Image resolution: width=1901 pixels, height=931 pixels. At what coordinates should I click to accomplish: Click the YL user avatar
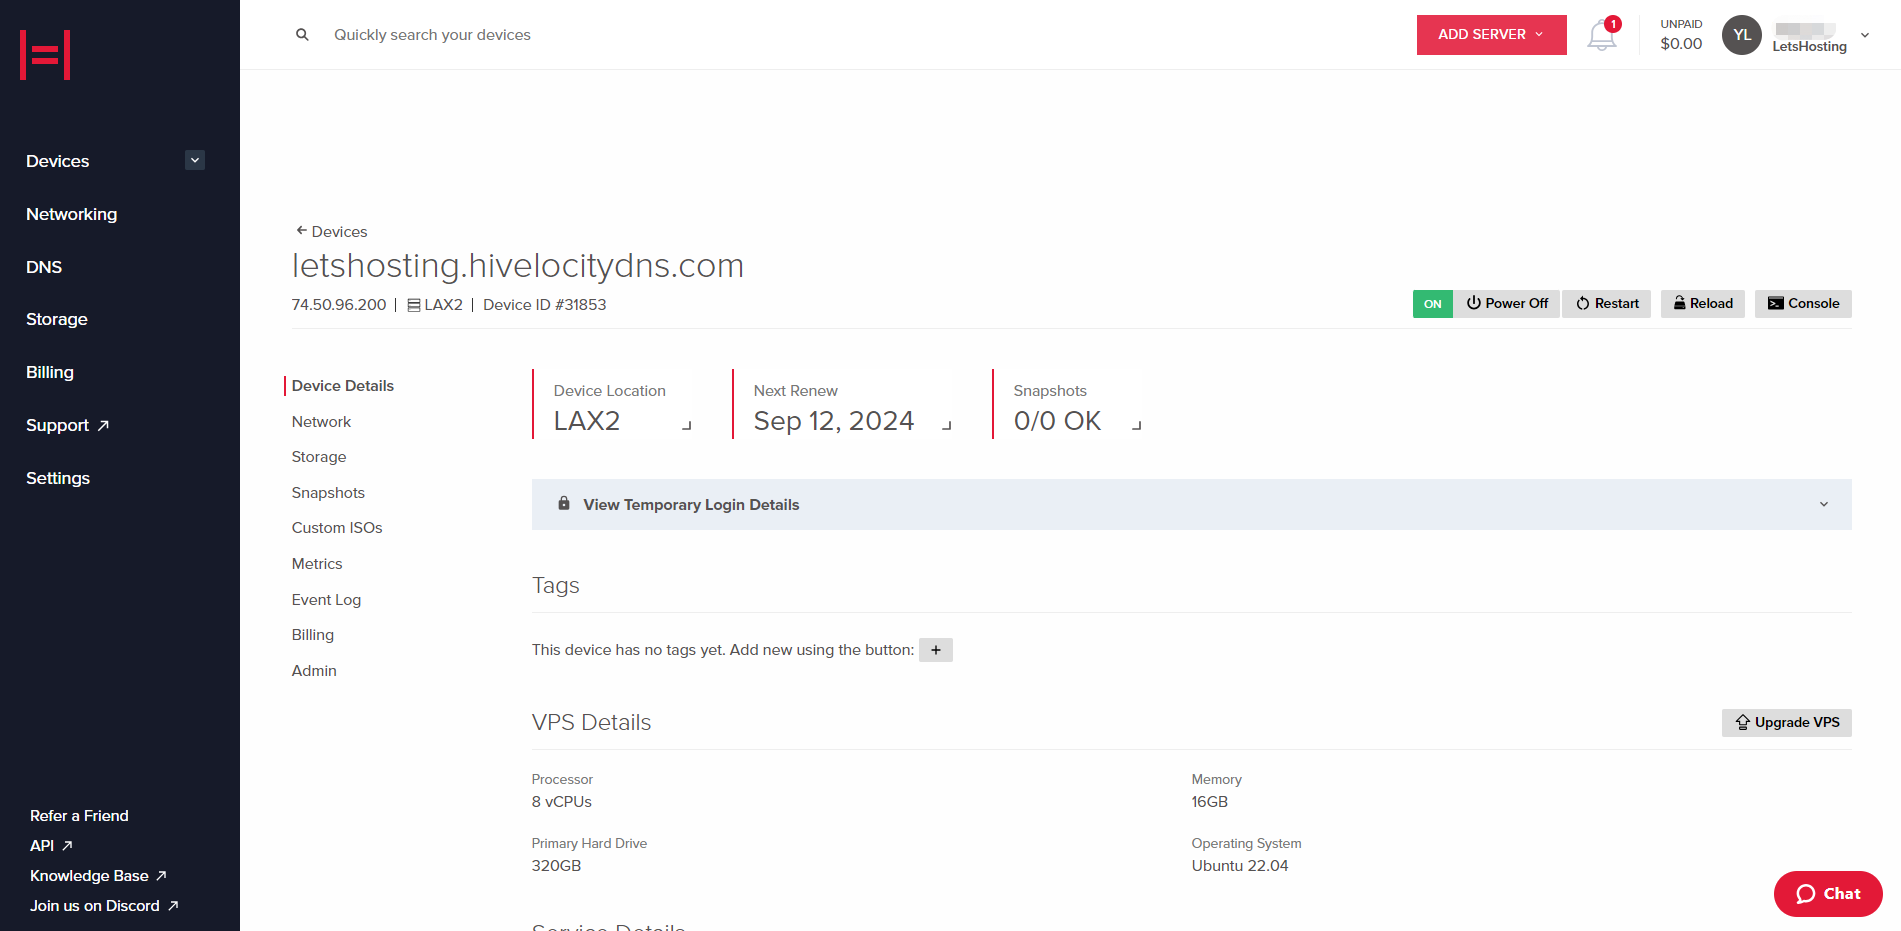click(x=1741, y=35)
